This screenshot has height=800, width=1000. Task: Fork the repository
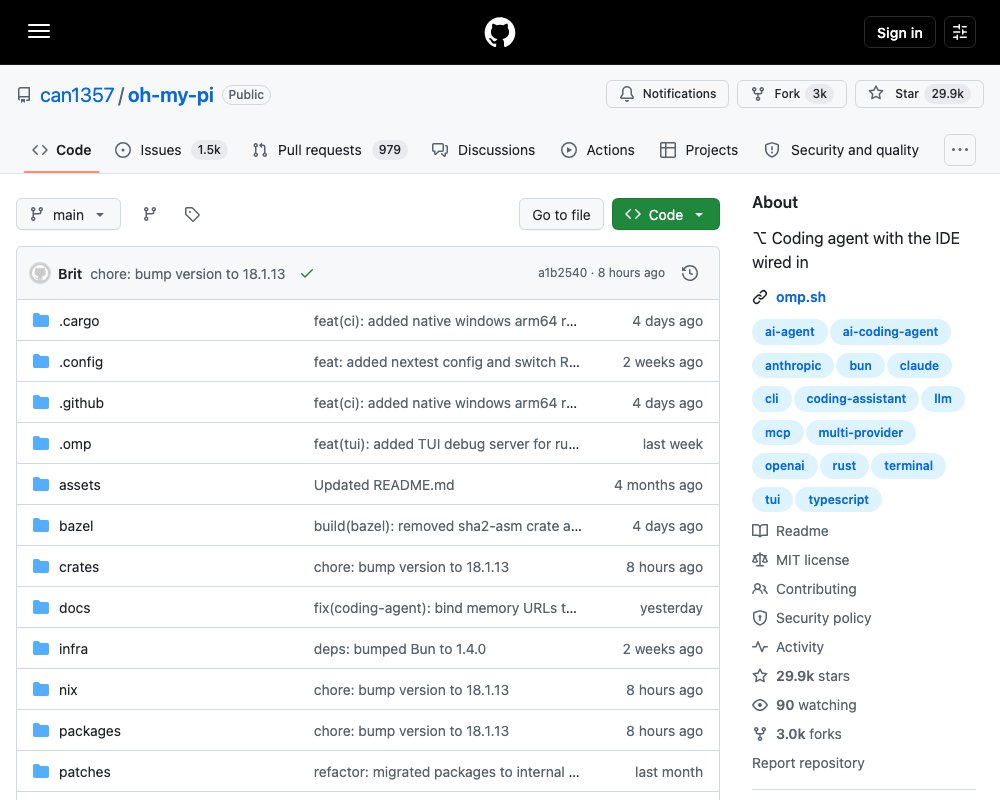791,94
